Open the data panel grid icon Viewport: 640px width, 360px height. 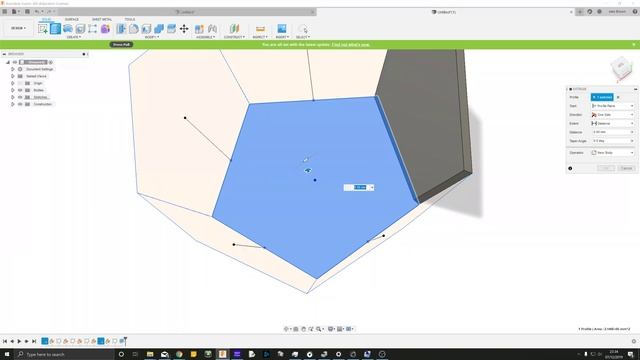(5, 11)
